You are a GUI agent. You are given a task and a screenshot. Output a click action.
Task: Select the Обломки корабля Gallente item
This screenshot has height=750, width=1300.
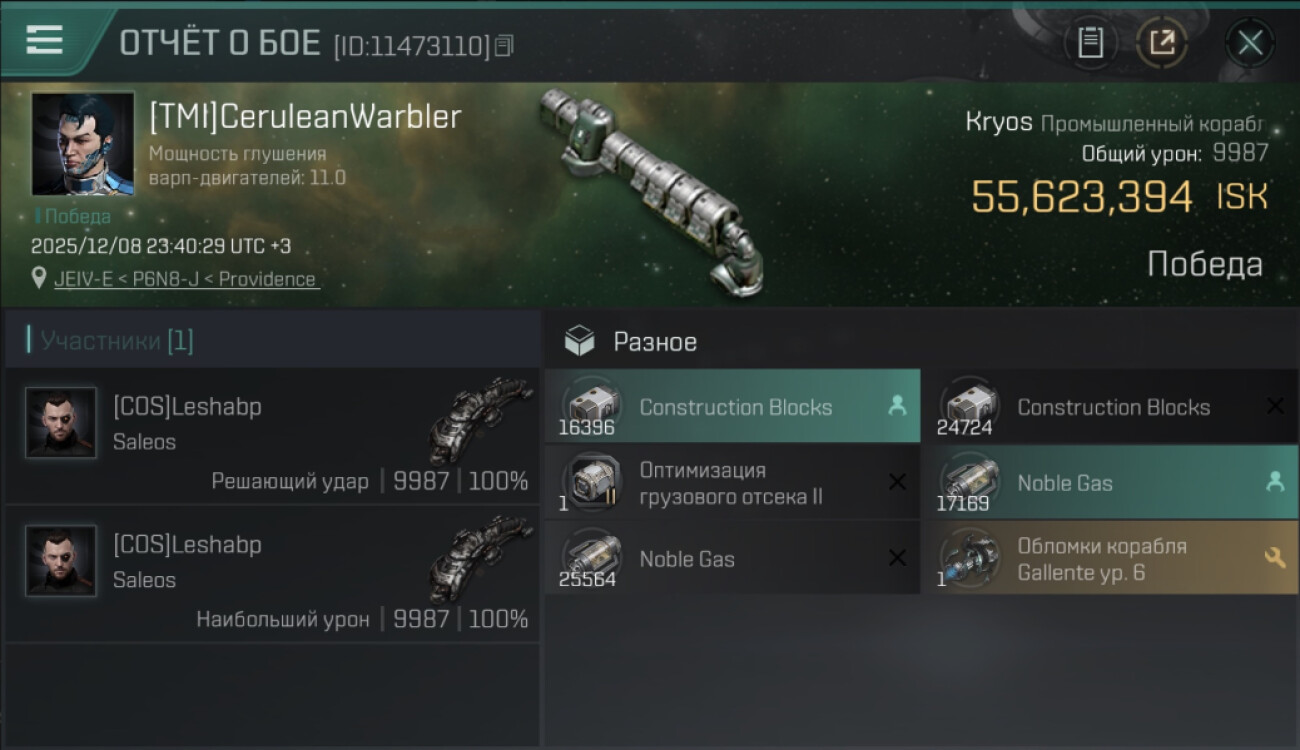[x=1120, y=558]
